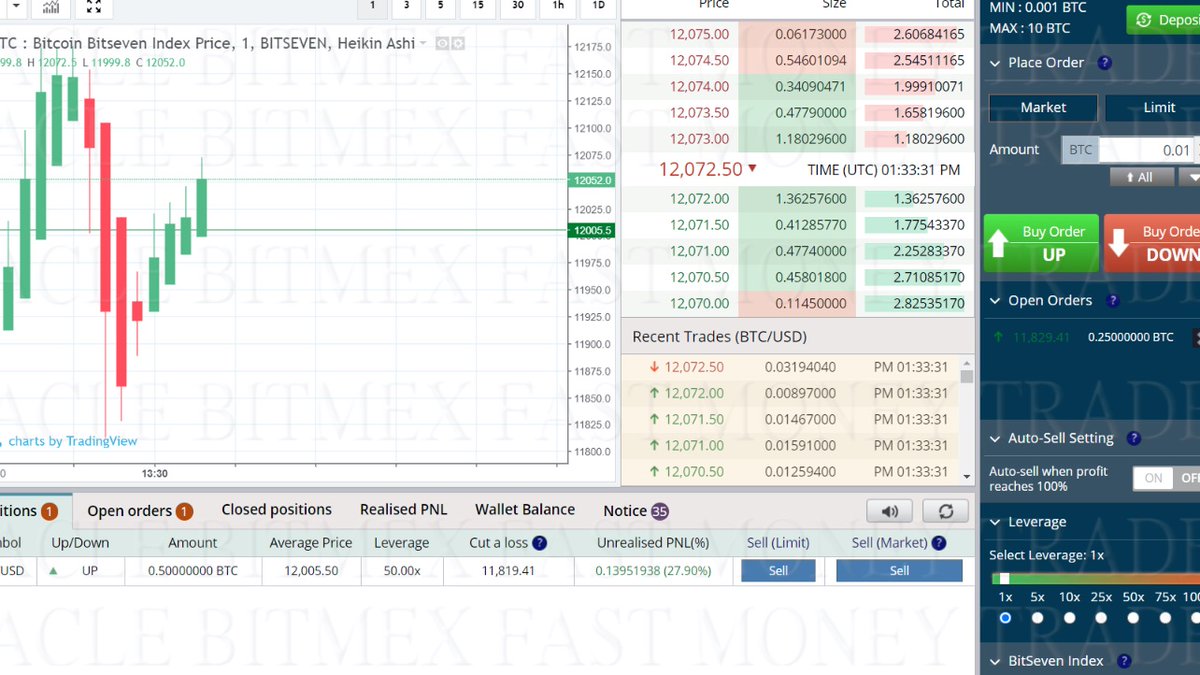1200x675 pixels.
Task: Select the 10x leverage radio button
Action: (1069, 618)
